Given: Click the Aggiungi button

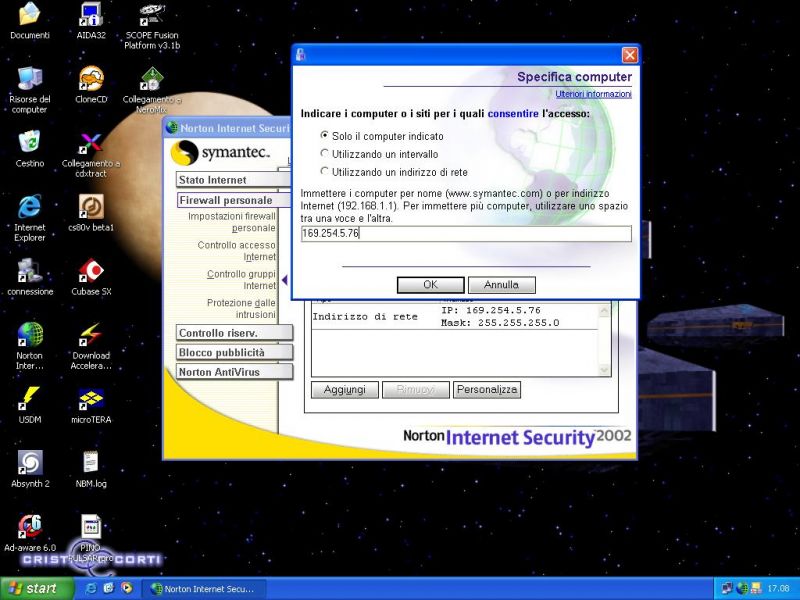Looking at the screenshot, I should click(345, 390).
